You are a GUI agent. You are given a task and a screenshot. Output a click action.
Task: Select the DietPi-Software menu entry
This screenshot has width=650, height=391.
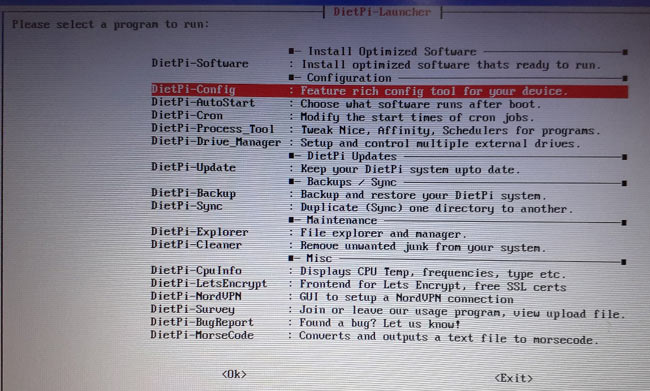coord(200,63)
